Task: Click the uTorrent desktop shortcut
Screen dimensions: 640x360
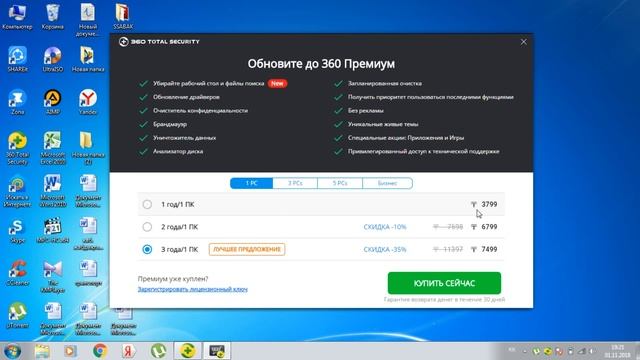Action: coord(17,316)
